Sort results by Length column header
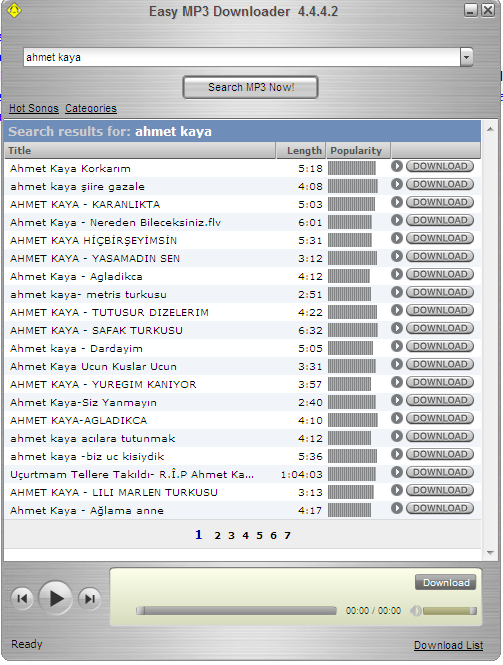This screenshot has height=665, width=503. coord(301,151)
